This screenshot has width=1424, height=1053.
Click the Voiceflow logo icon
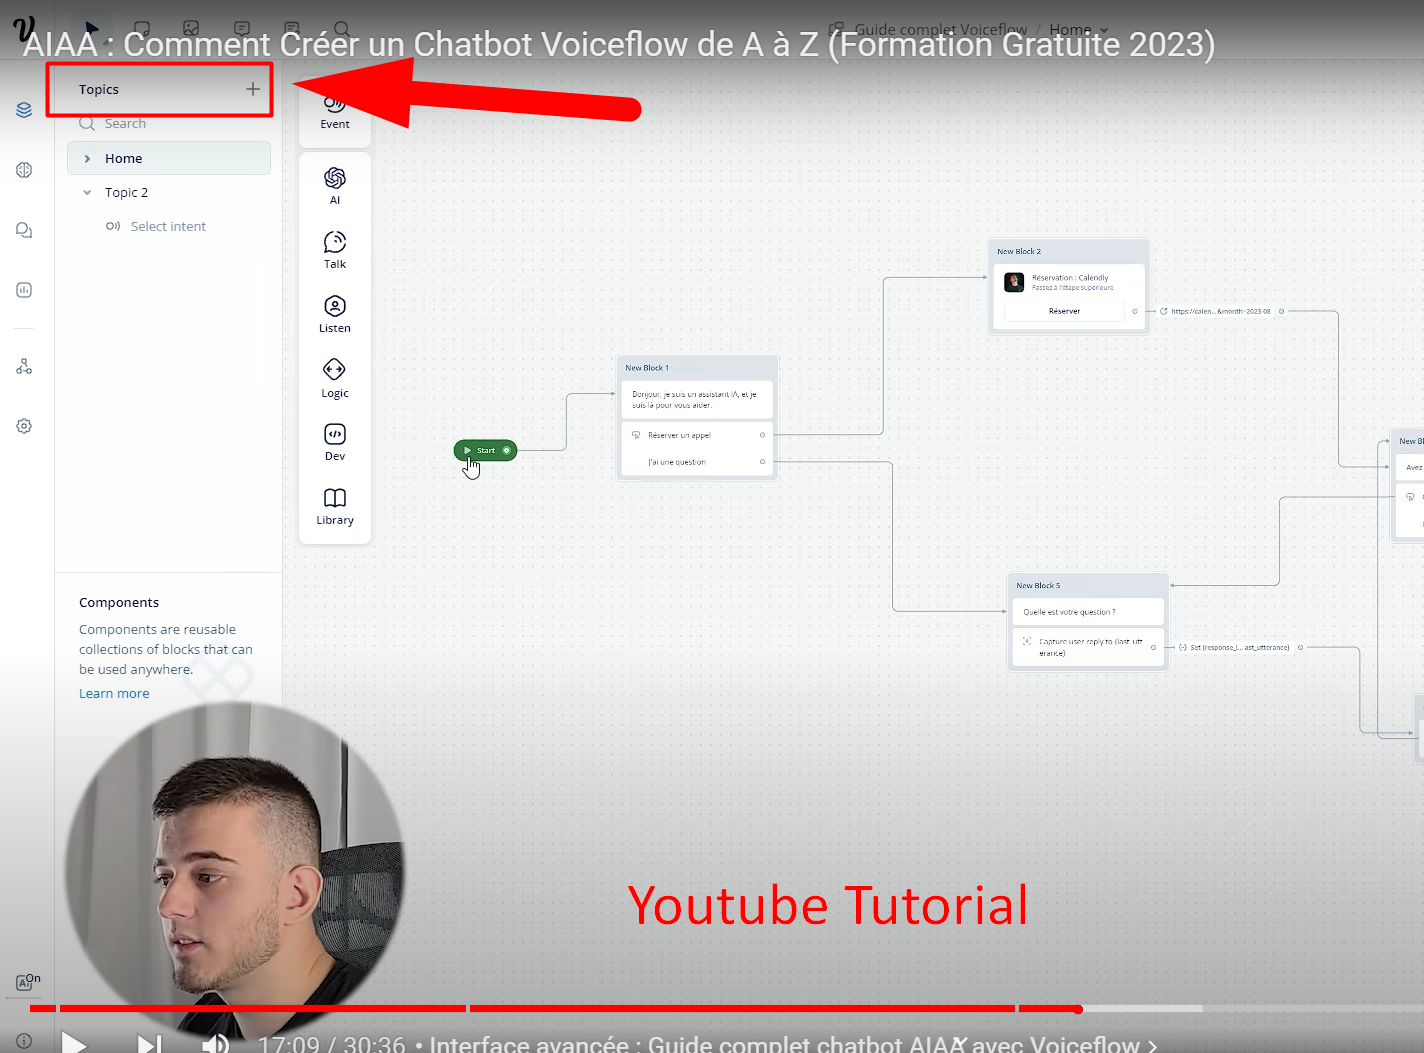25,28
